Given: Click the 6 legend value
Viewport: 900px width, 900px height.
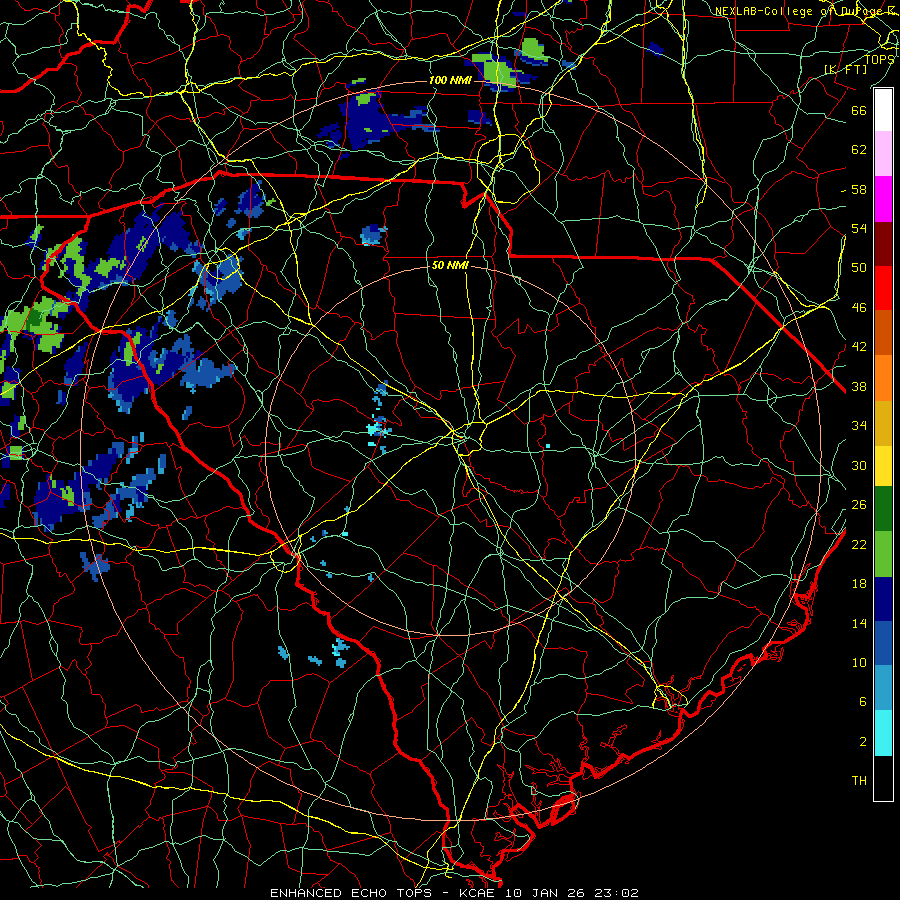Looking at the screenshot, I should (863, 702).
